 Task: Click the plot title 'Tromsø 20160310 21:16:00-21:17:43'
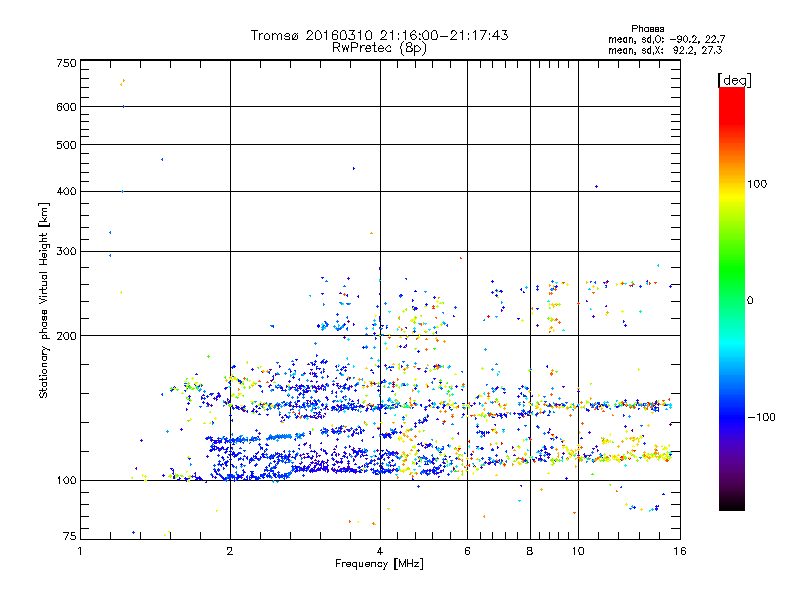pyautogui.click(x=380, y=35)
